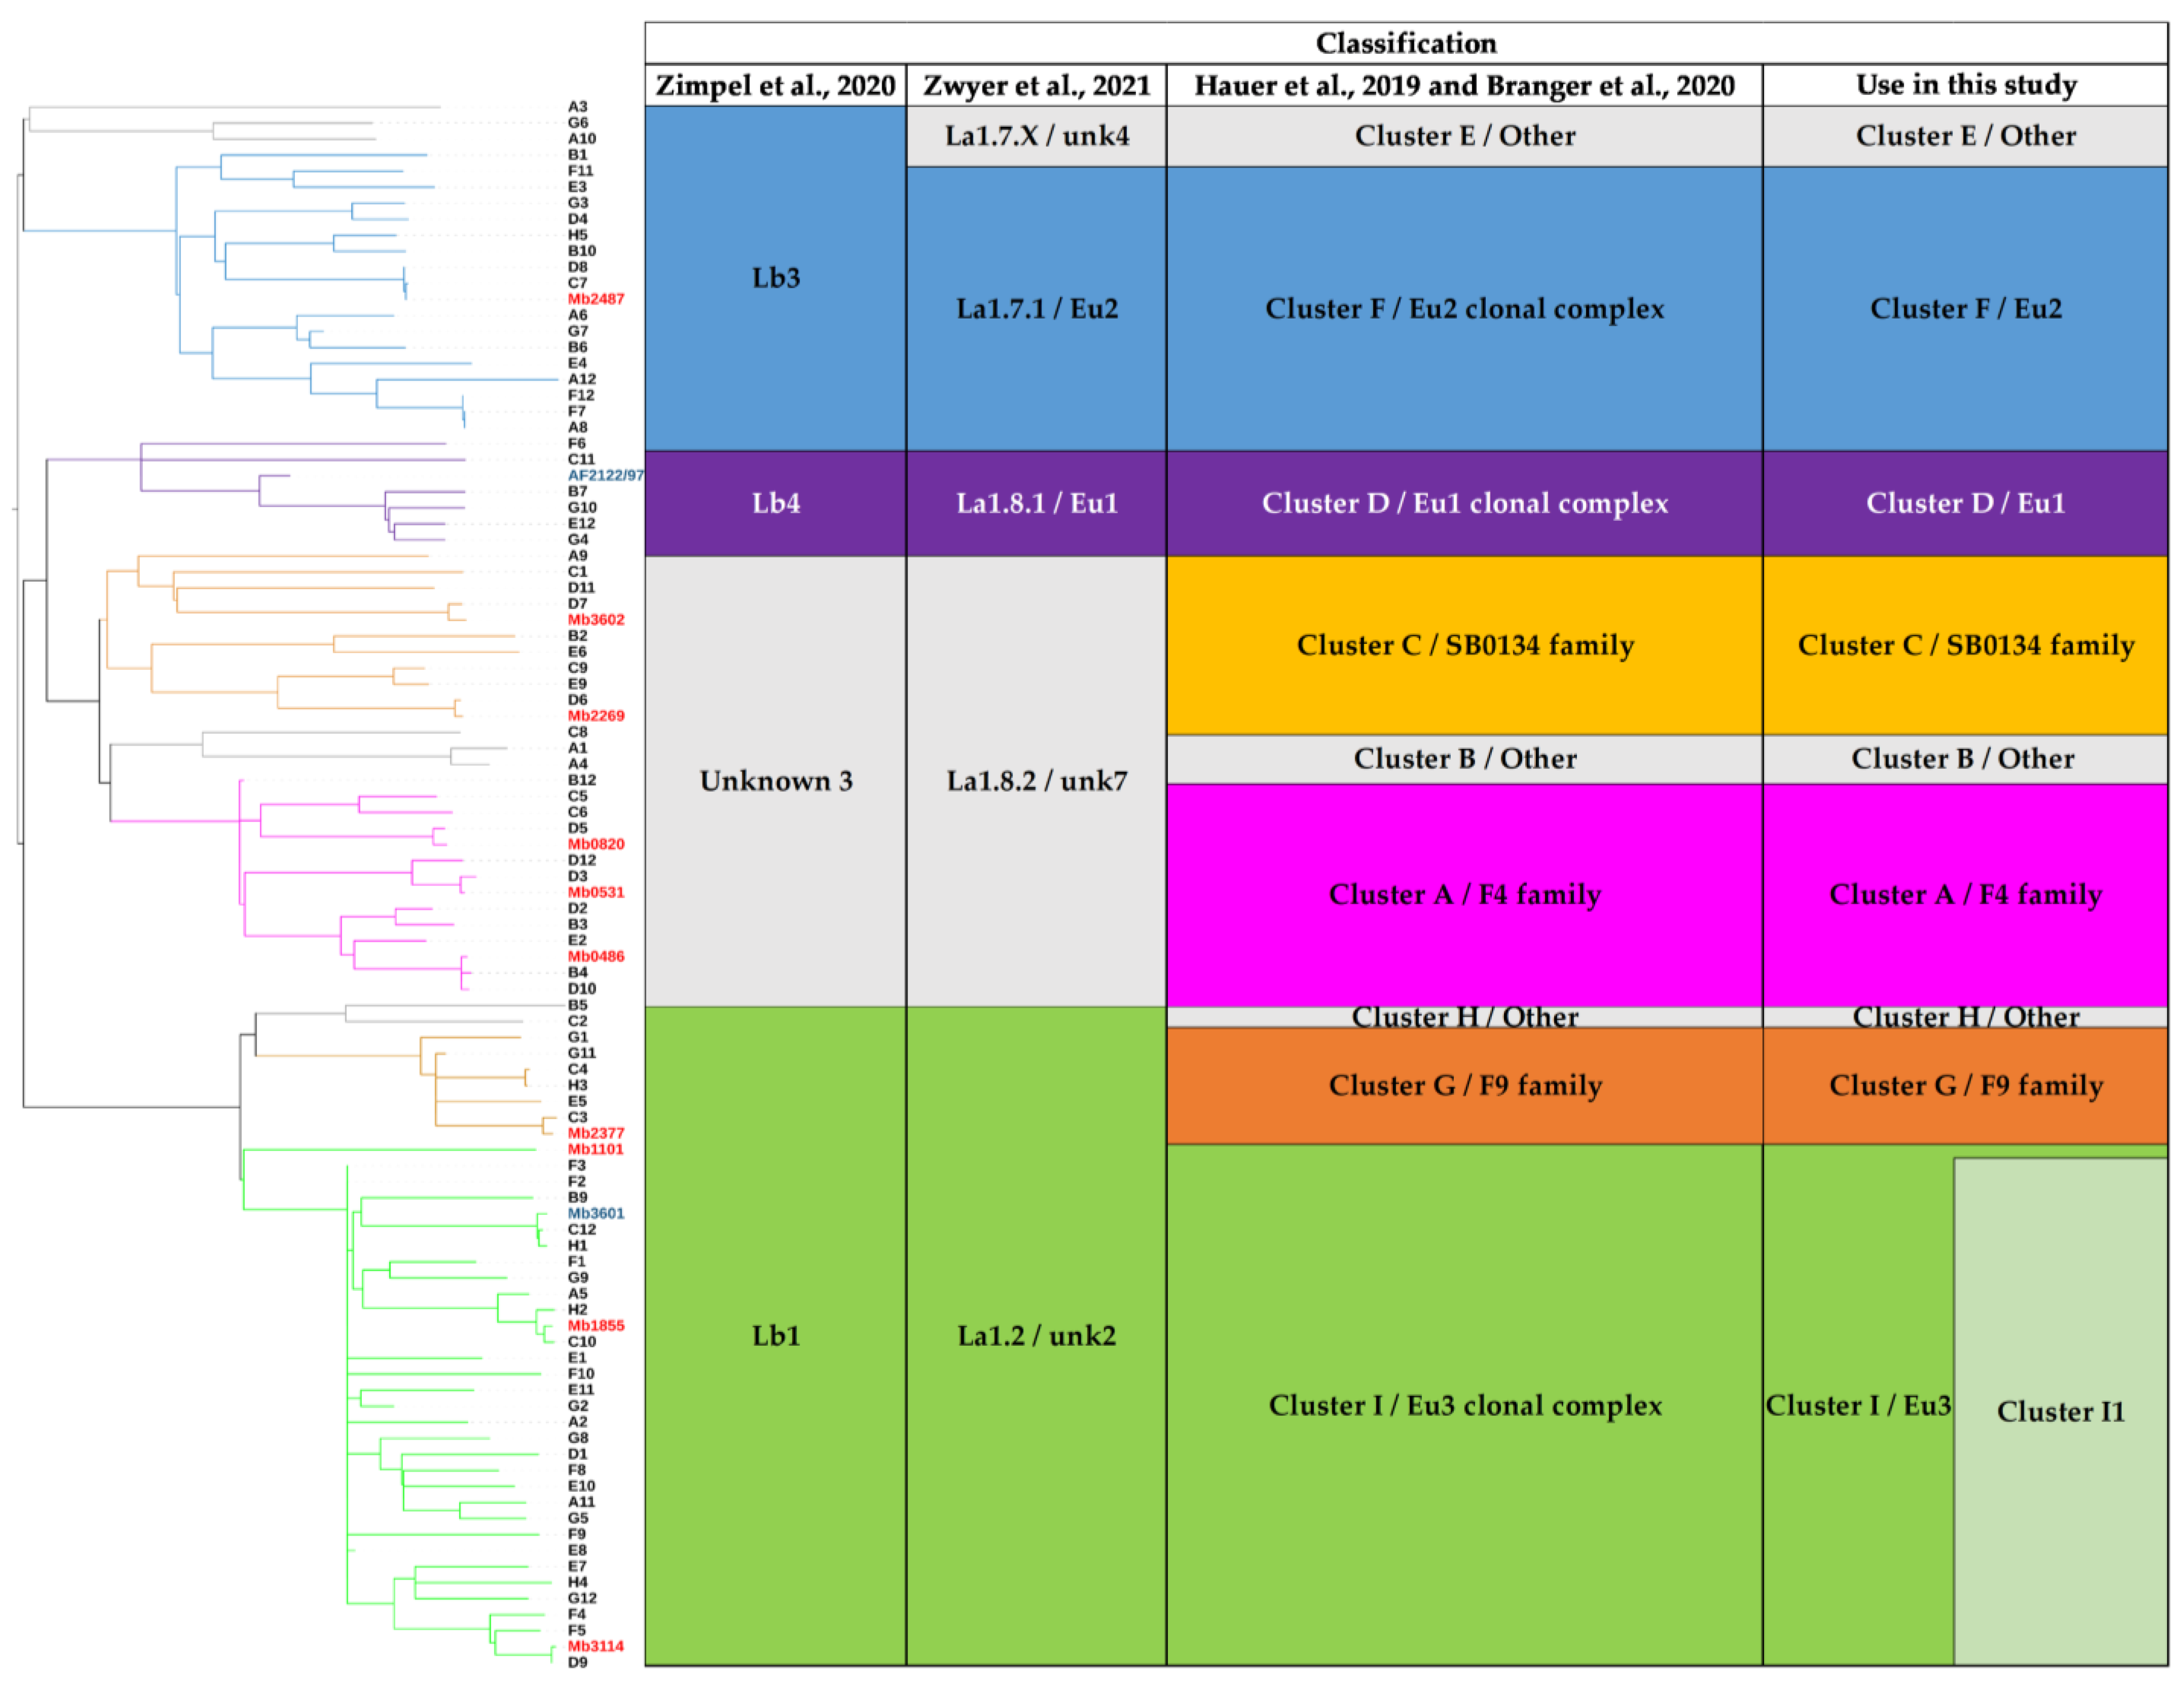Screen dimensions: 2184x1682
Task: Select the blue Mb3601 leaf label
Action: click(x=596, y=1213)
